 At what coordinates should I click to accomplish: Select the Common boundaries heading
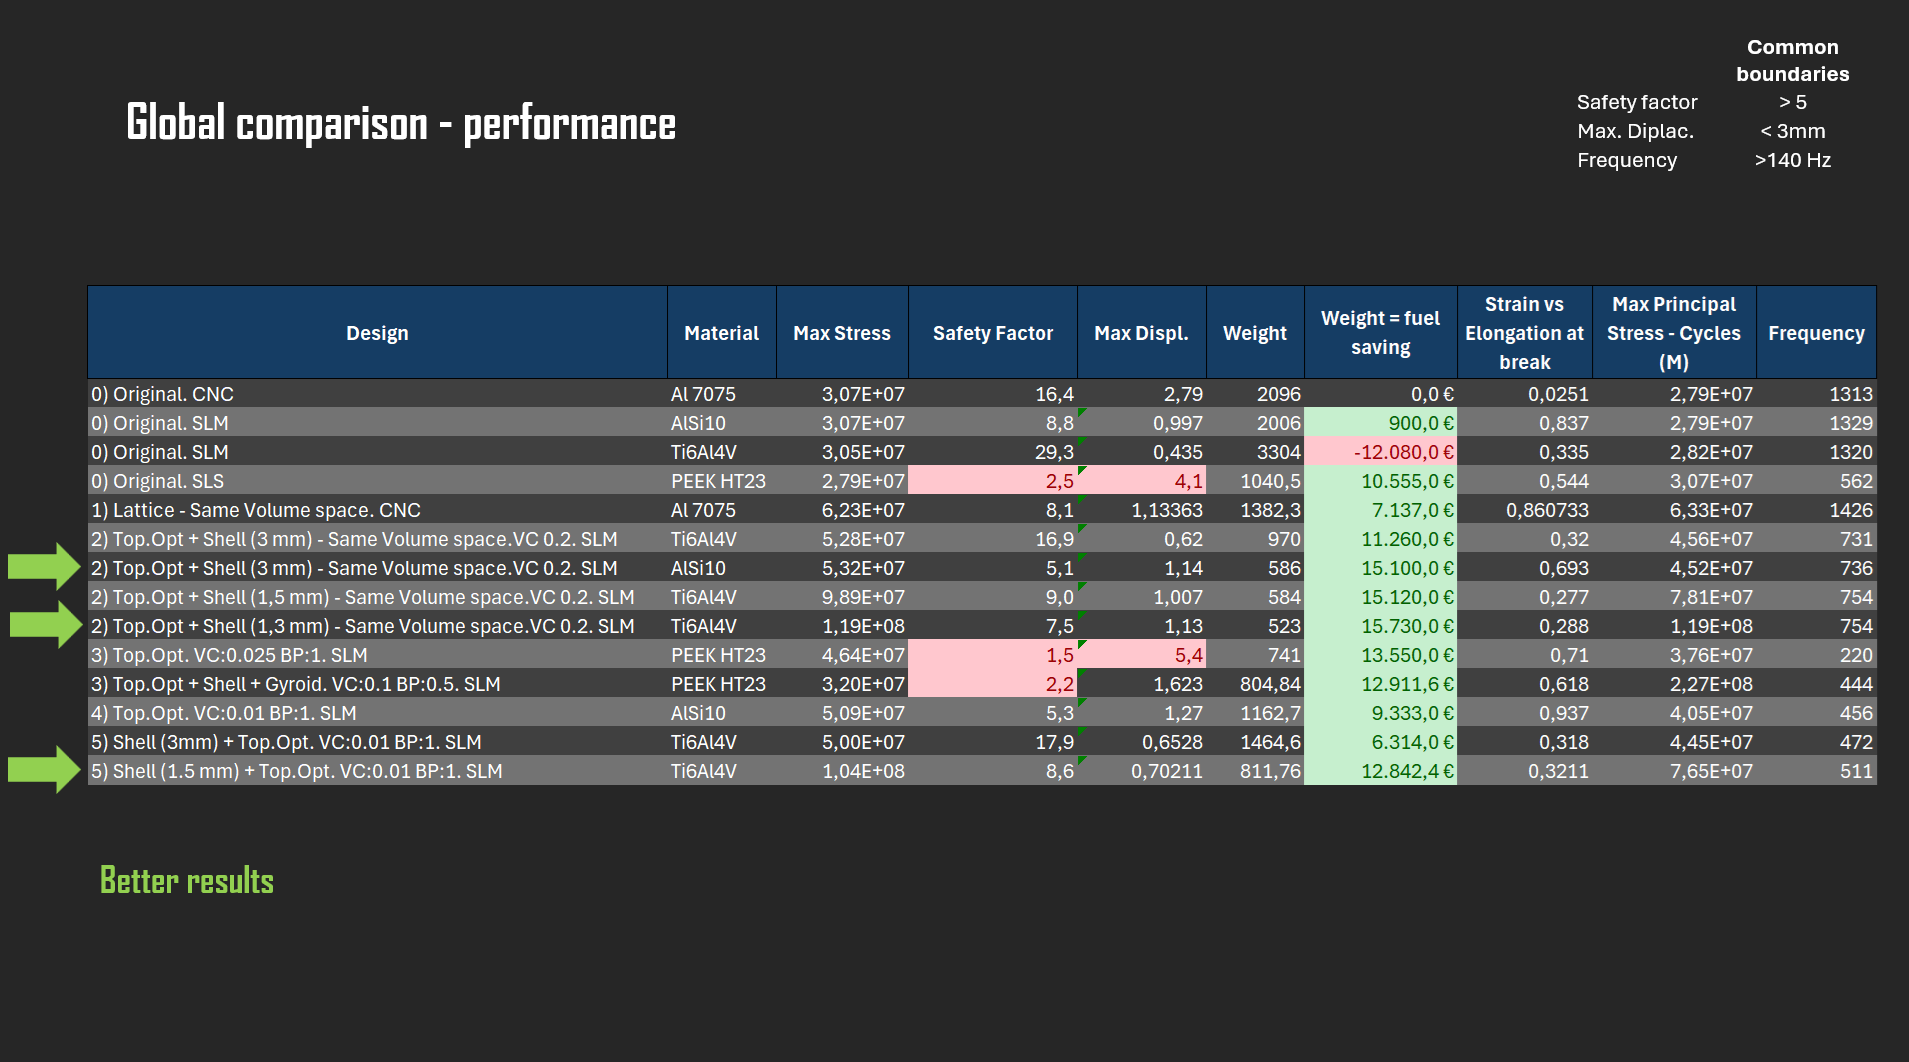coord(1792,61)
